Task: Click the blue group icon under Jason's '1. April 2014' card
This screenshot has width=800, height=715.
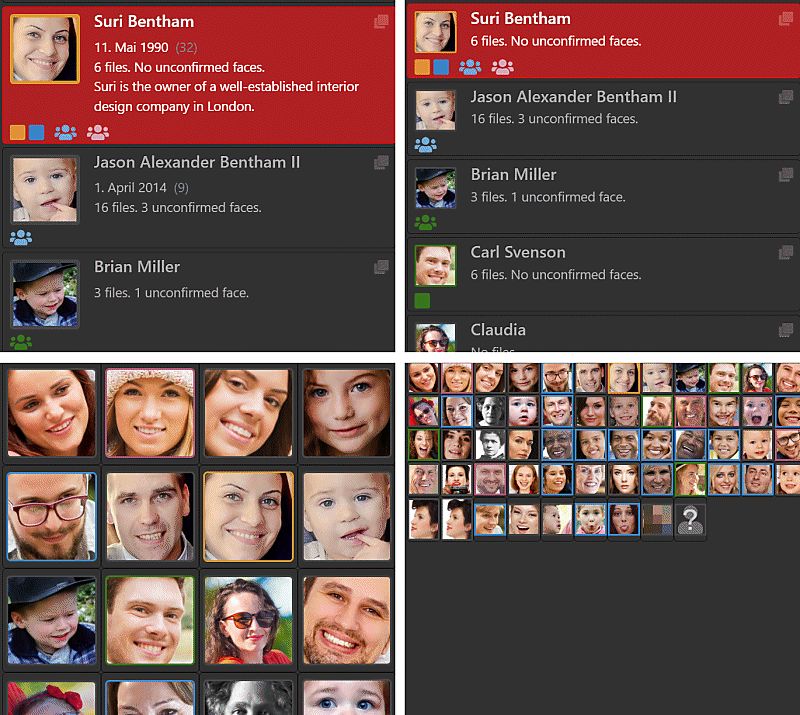Action: (21, 237)
